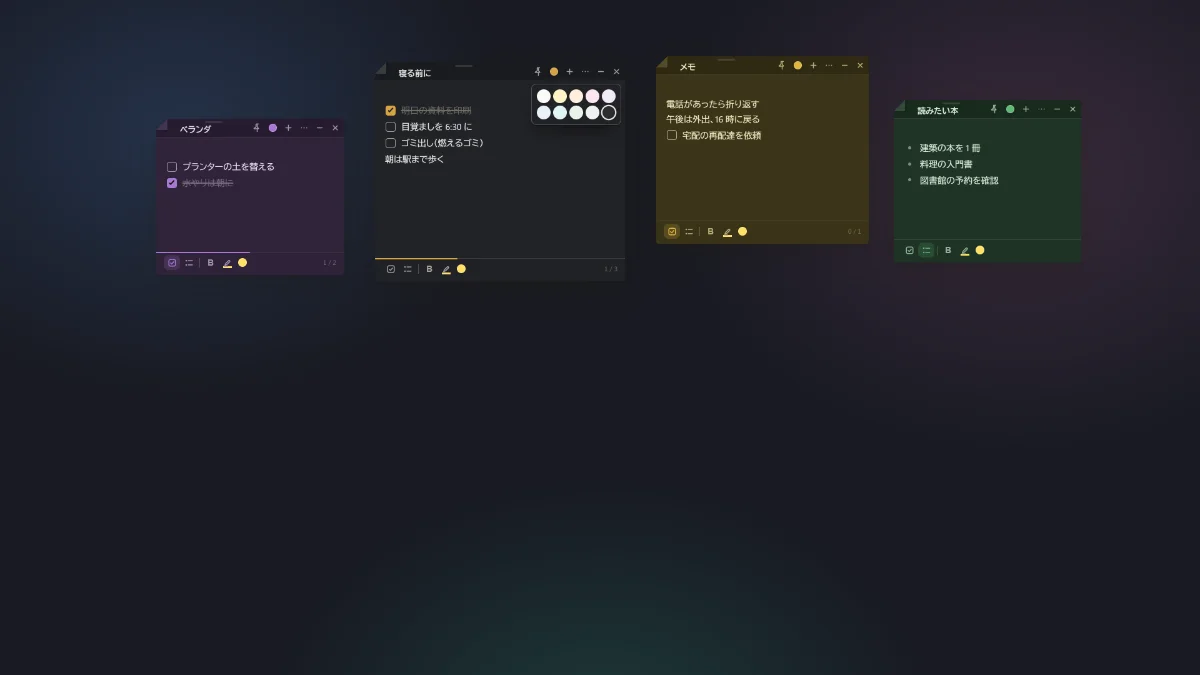This screenshot has width=1200, height=675.
Task: Toggle bullet list in the 寝る前に note toolbar
Action: coord(408,269)
